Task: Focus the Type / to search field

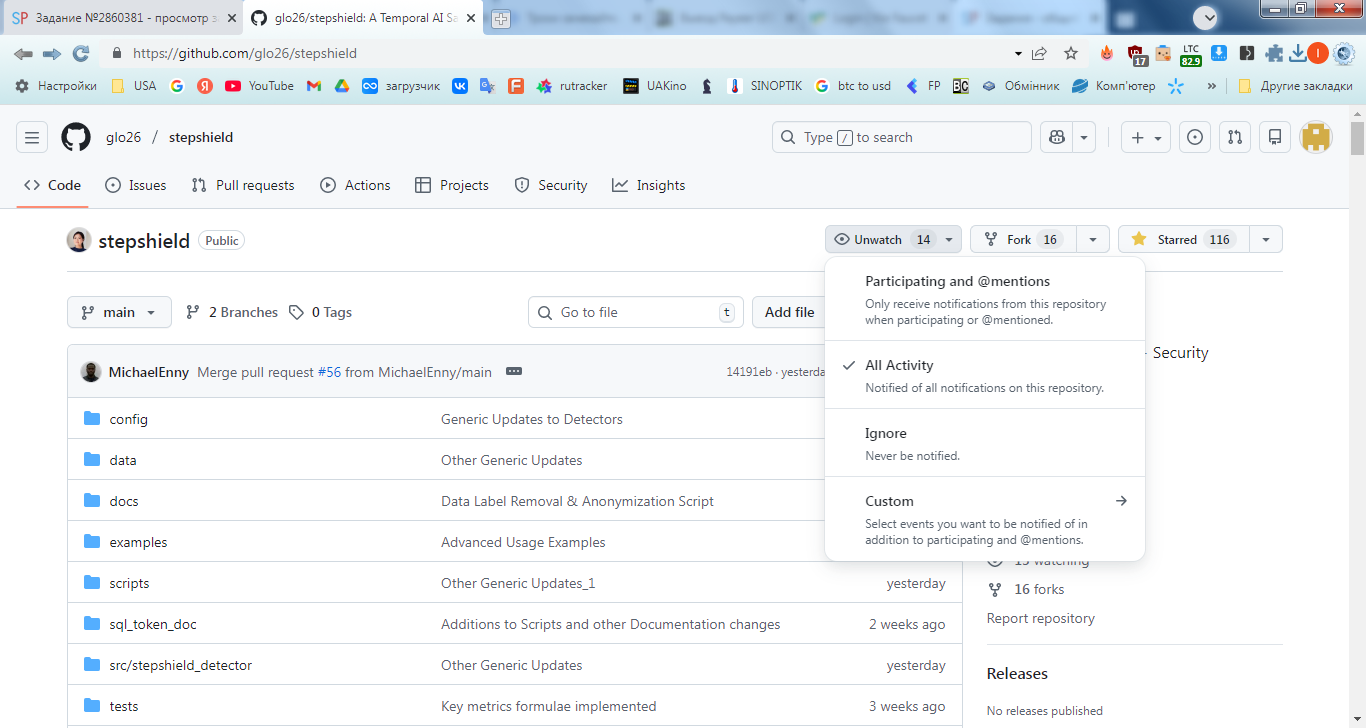Action: click(x=901, y=137)
